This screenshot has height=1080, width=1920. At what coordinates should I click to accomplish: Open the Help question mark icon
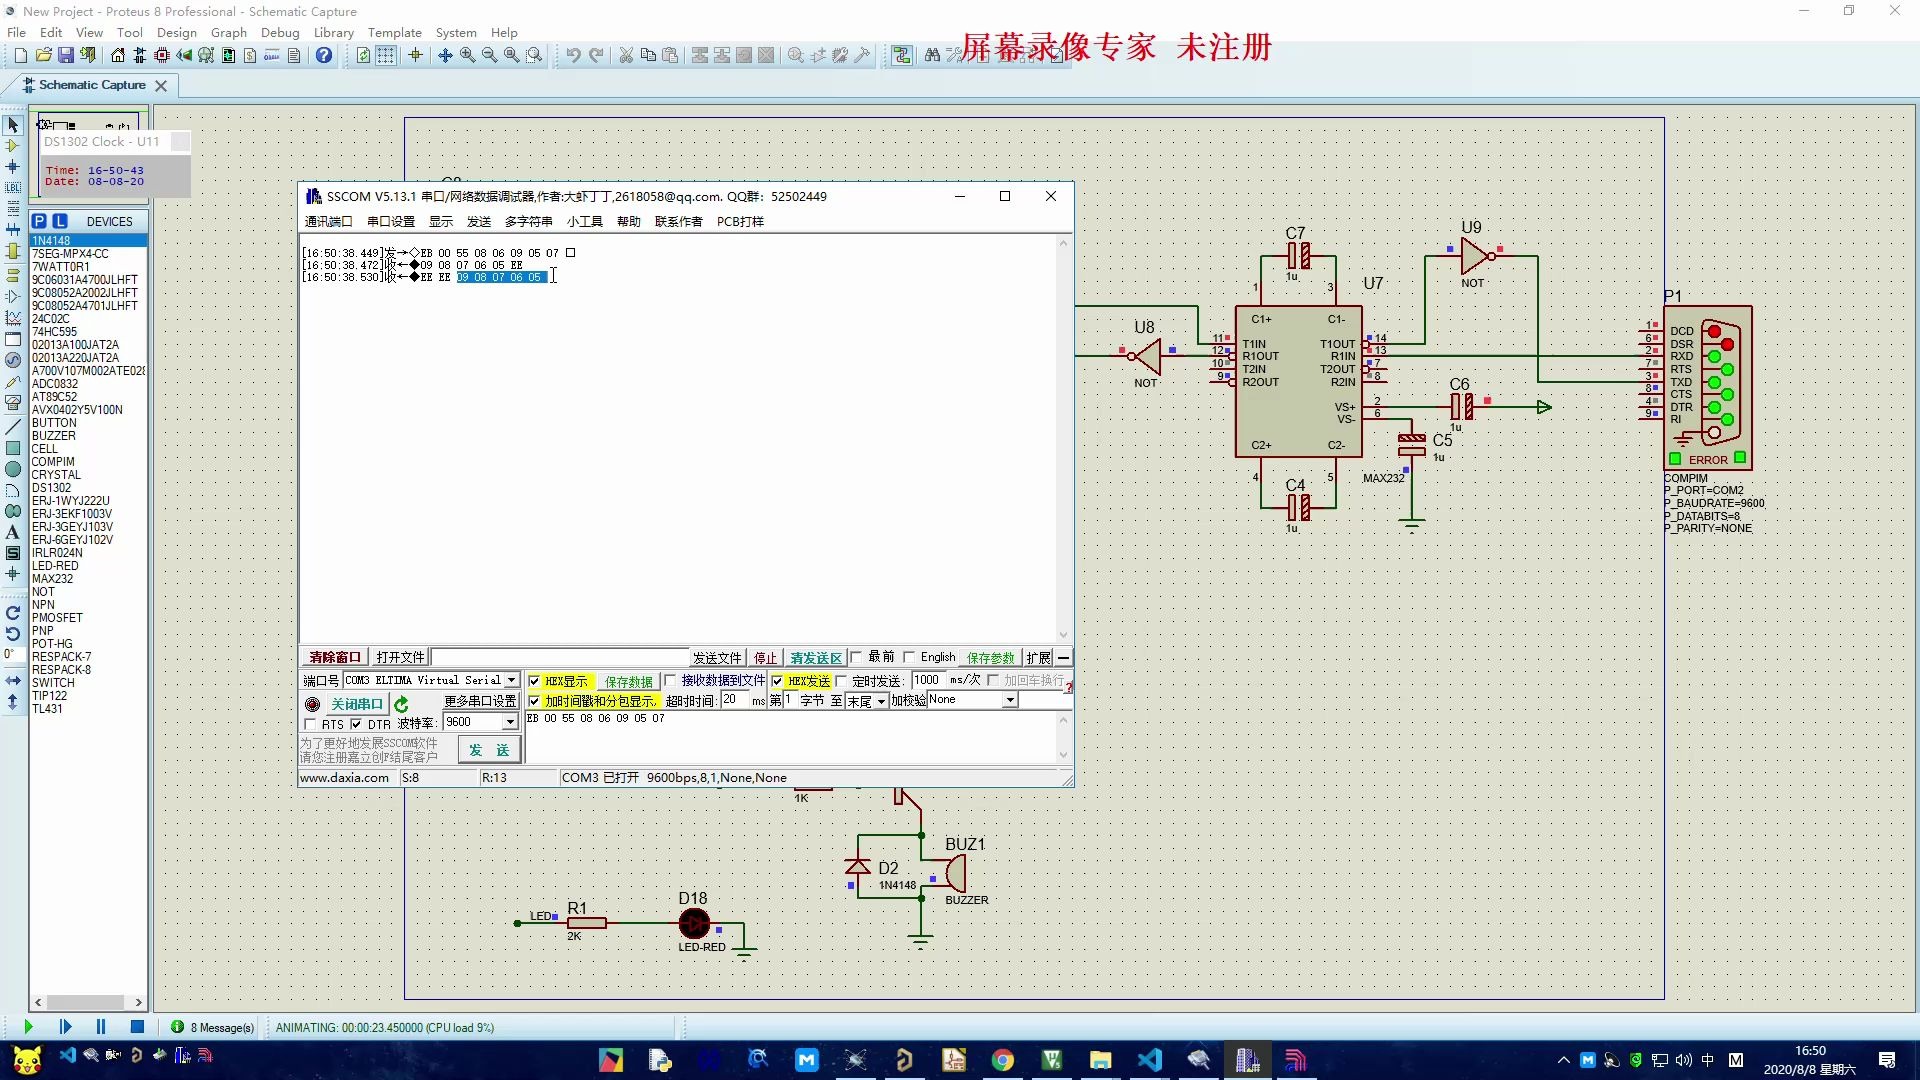pos(324,55)
